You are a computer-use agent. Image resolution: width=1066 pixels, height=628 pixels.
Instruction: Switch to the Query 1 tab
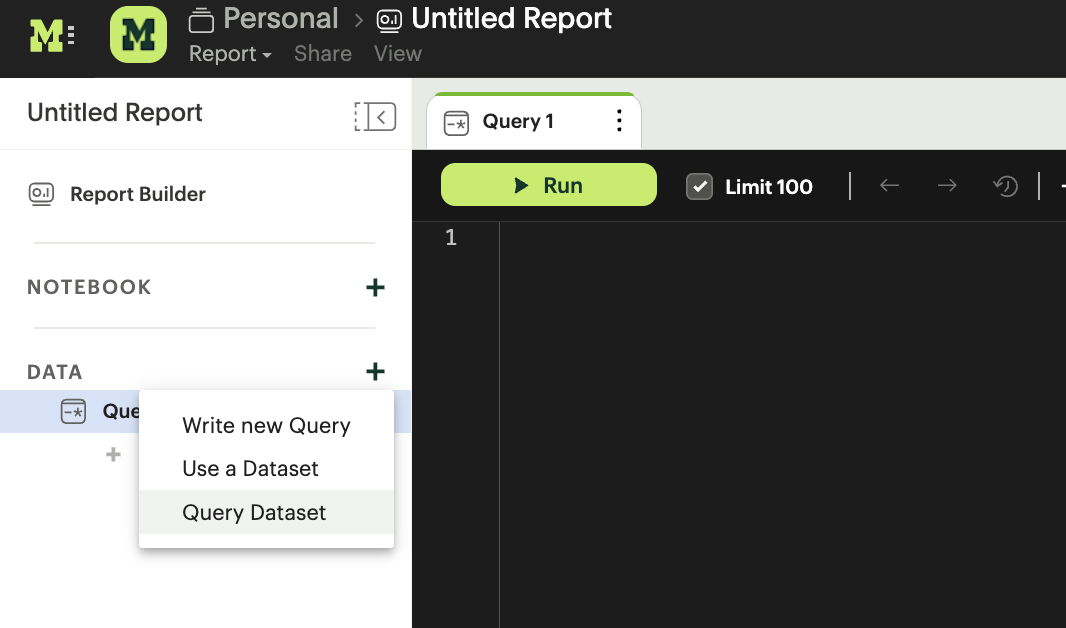(x=519, y=120)
